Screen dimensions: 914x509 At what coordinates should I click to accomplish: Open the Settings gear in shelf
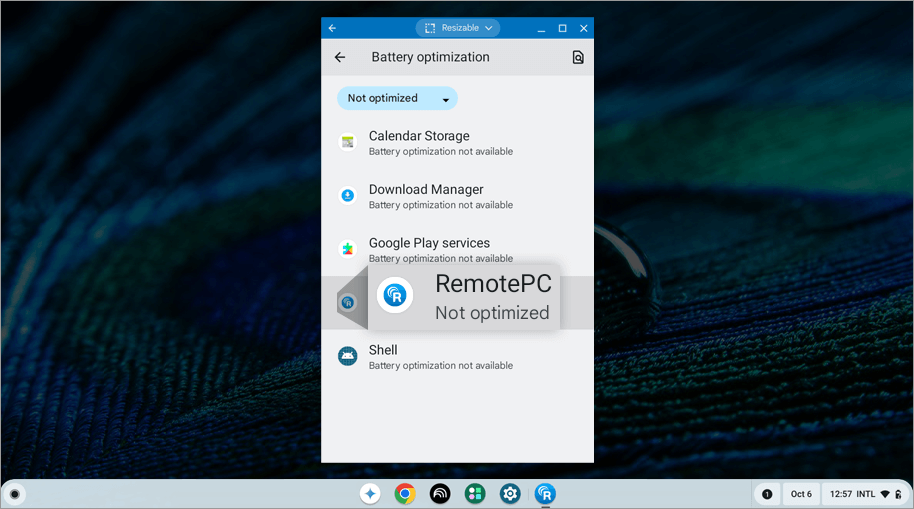tap(510, 493)
